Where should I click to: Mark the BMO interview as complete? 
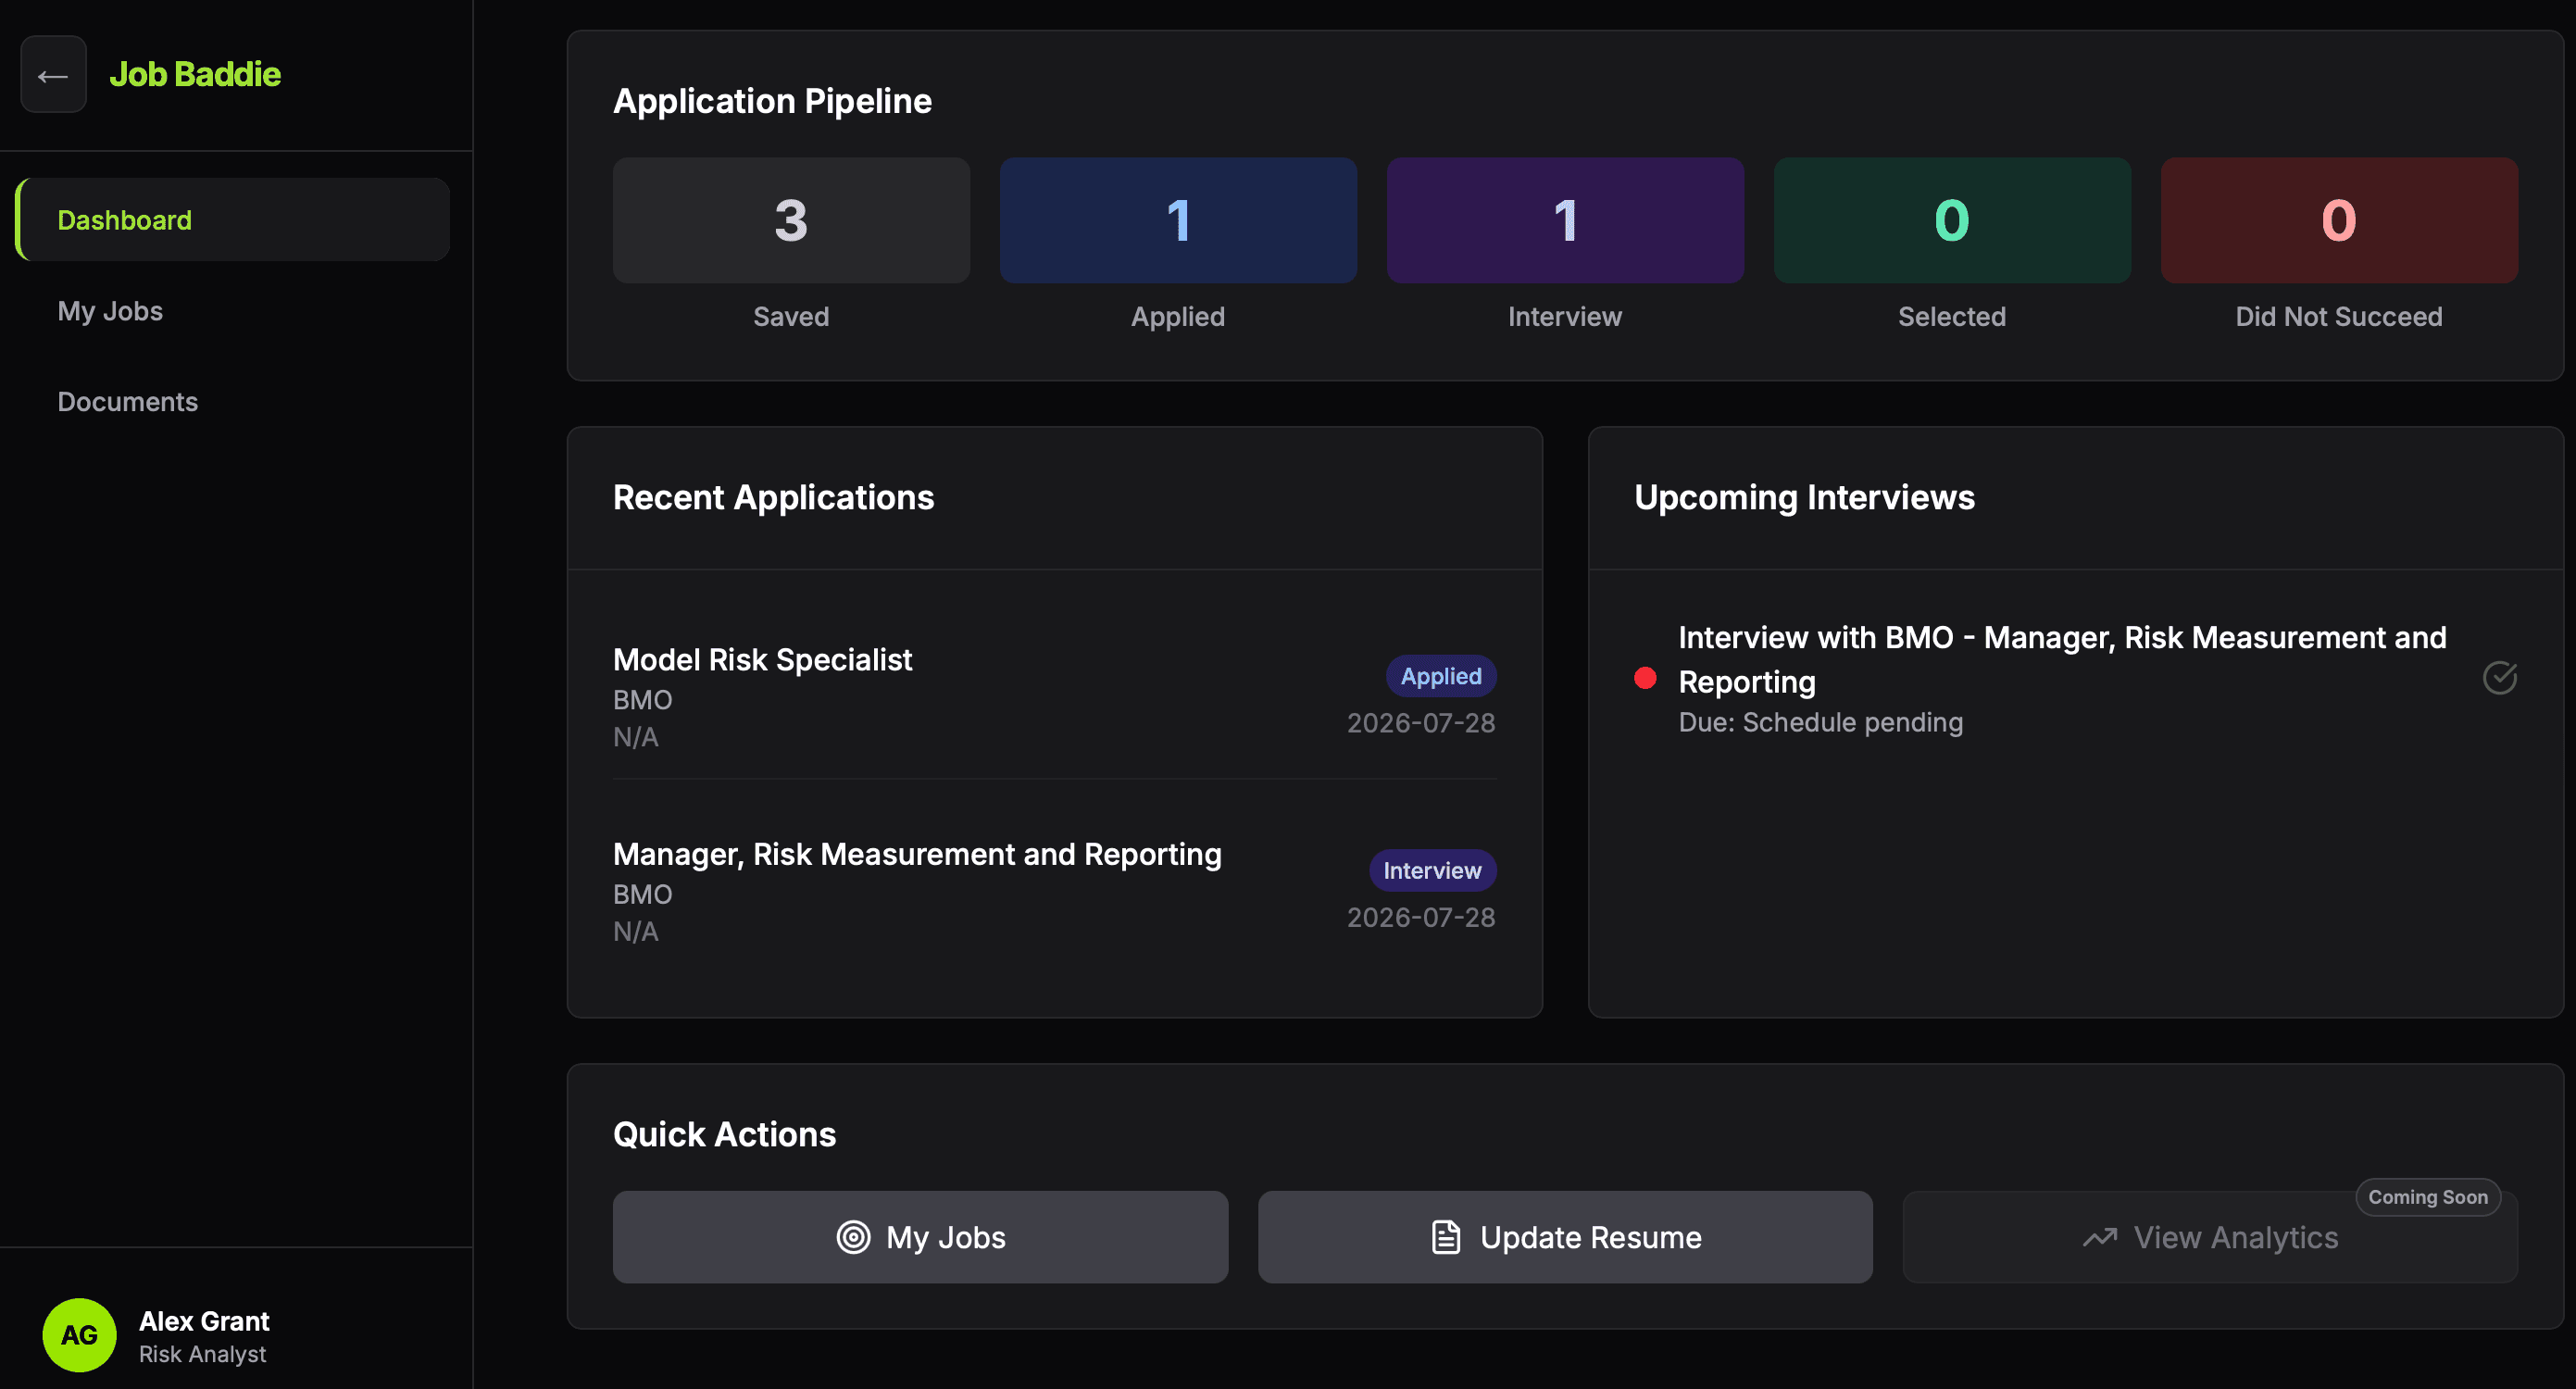coord(2499,678)
